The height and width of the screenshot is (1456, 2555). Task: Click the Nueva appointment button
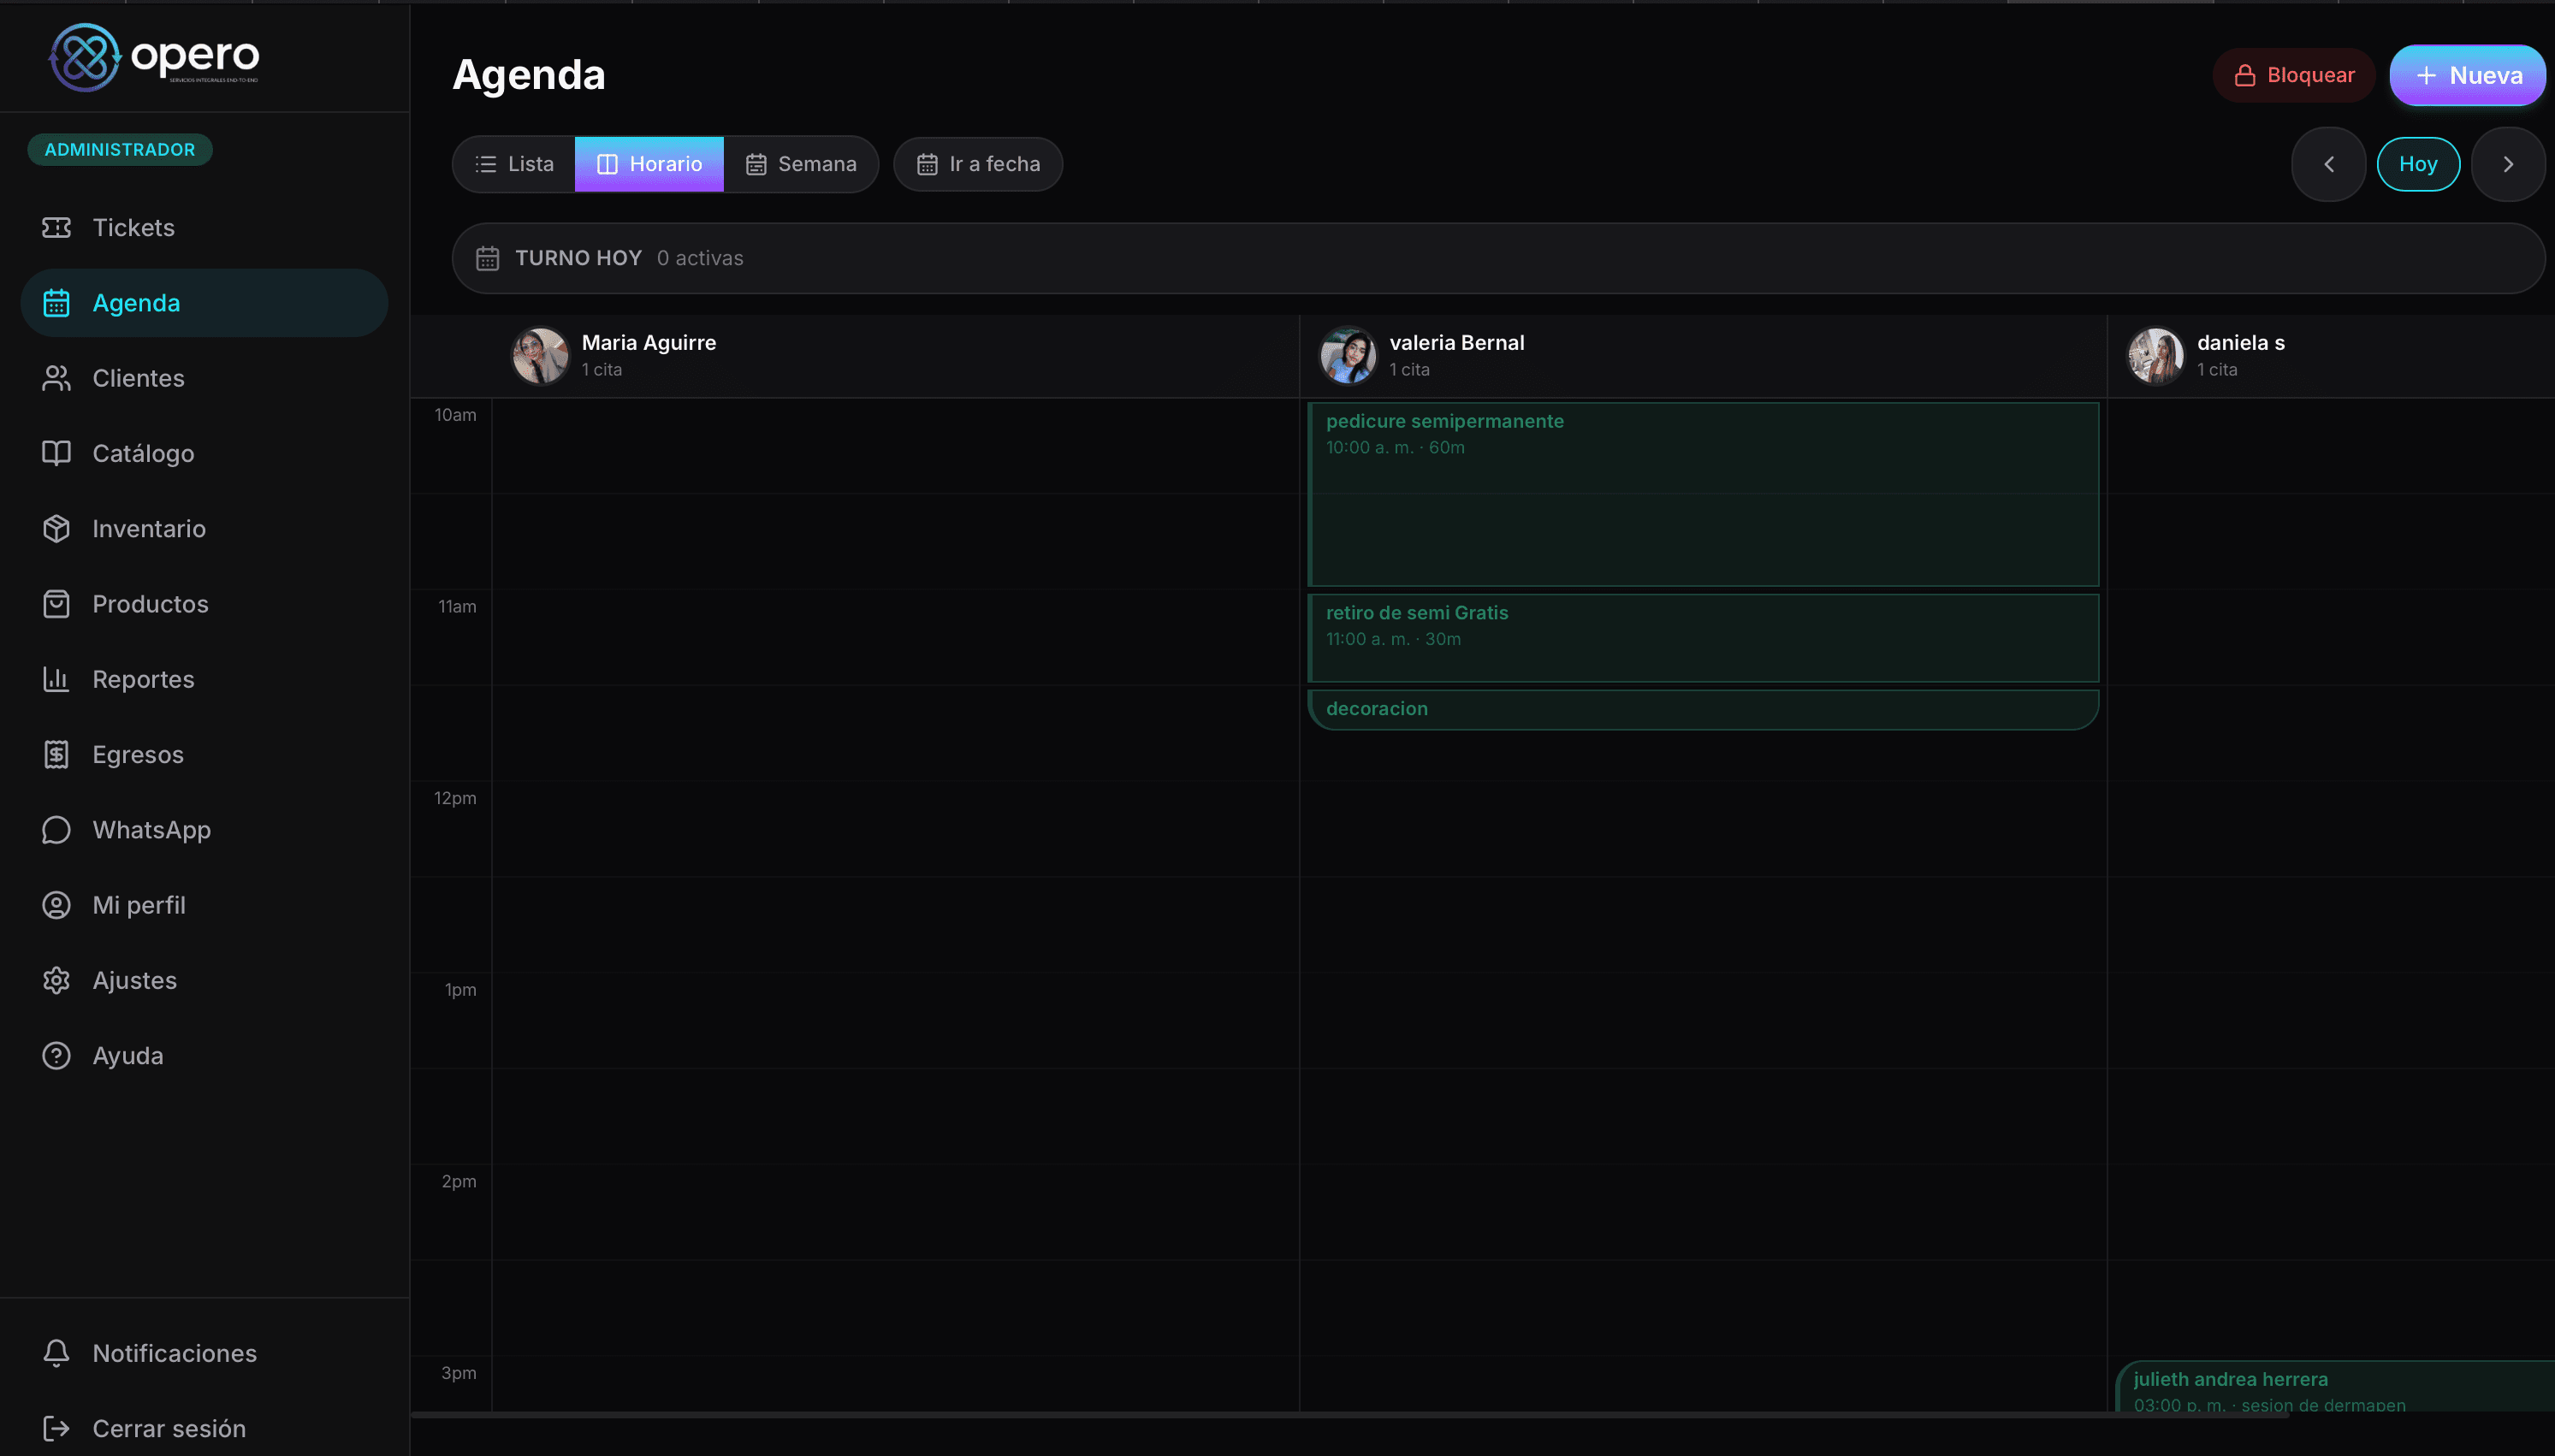[x=2467, y=75]
